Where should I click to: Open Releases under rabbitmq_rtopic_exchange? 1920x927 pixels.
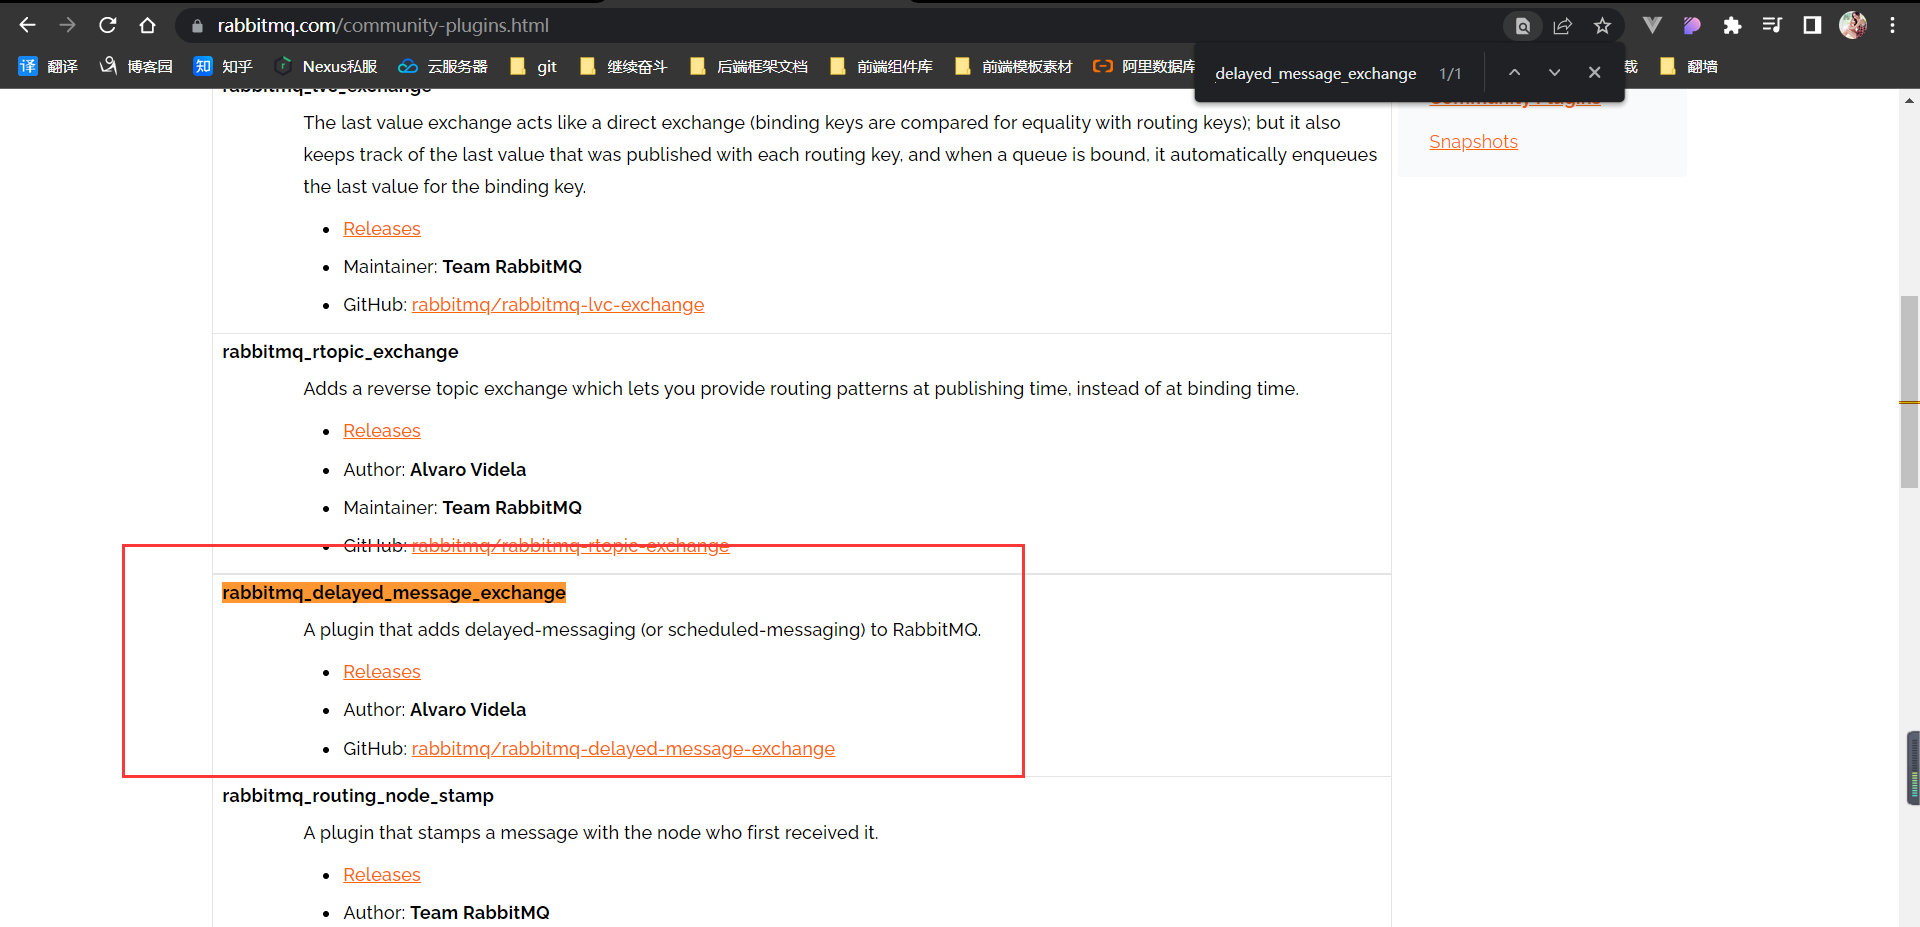(x=382, y=431)
